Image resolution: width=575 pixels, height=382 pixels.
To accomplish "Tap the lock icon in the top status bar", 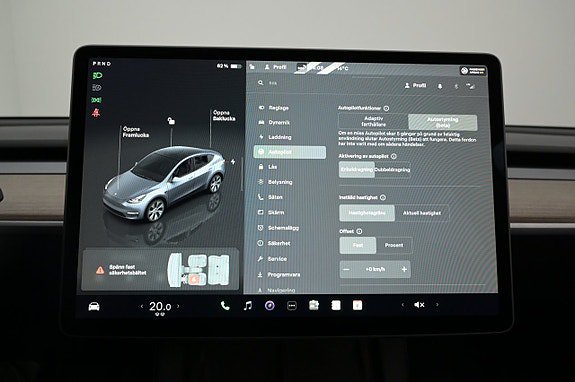I will [x=252, y=67].
